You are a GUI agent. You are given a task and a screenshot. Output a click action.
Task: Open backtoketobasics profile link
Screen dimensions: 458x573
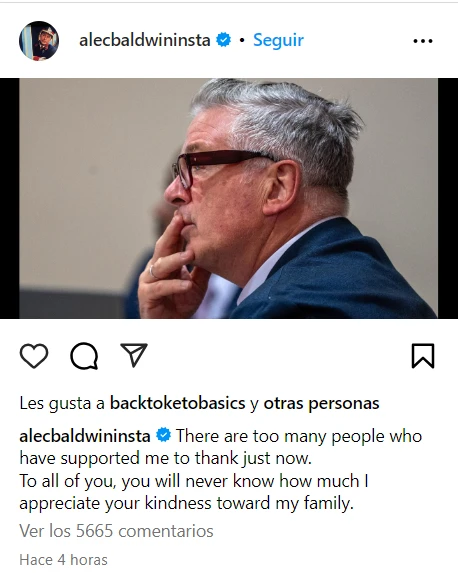coord(178,403)
